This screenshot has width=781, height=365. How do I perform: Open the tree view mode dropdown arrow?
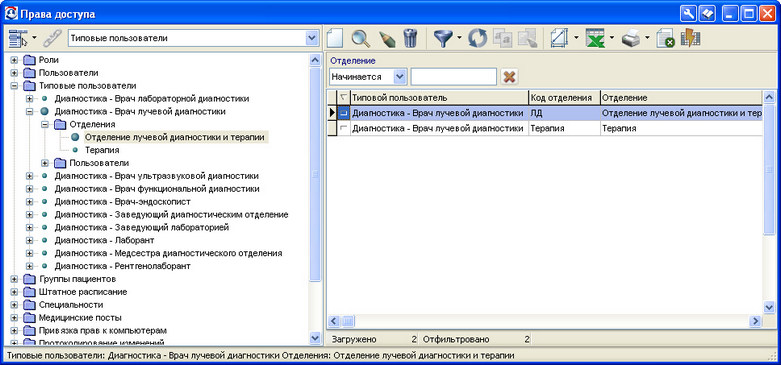[34, 38]
